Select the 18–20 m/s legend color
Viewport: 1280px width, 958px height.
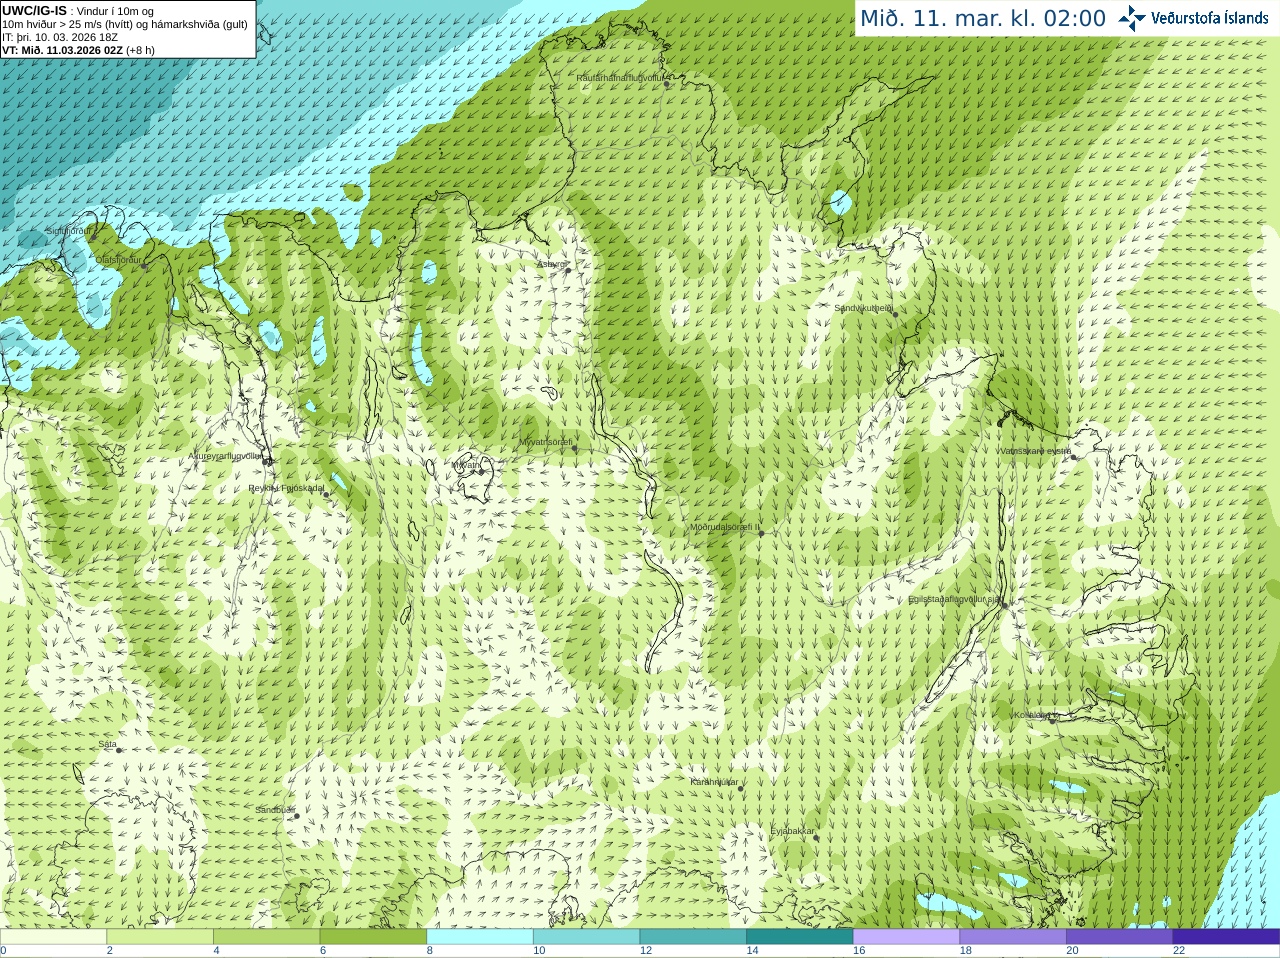coord(1013,937)
